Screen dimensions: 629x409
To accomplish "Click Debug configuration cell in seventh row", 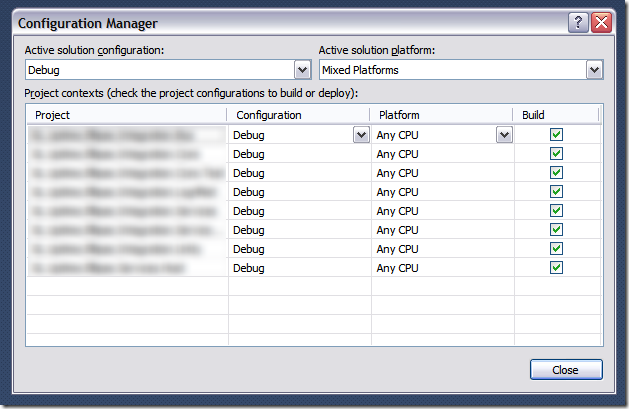I will point(249,249).
